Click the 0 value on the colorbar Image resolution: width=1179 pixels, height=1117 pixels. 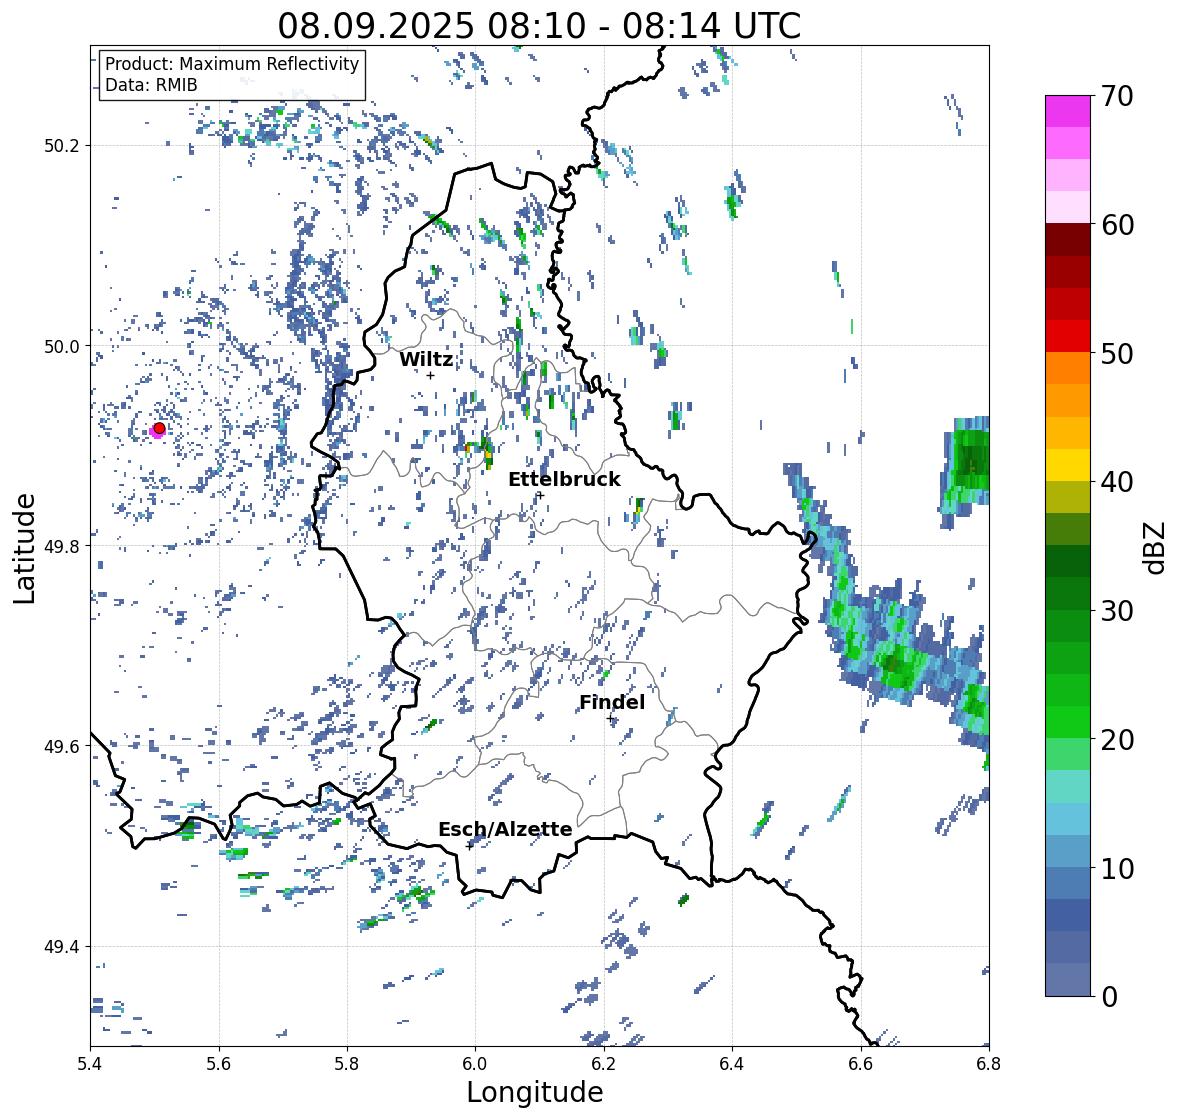tap(1109, 997)
